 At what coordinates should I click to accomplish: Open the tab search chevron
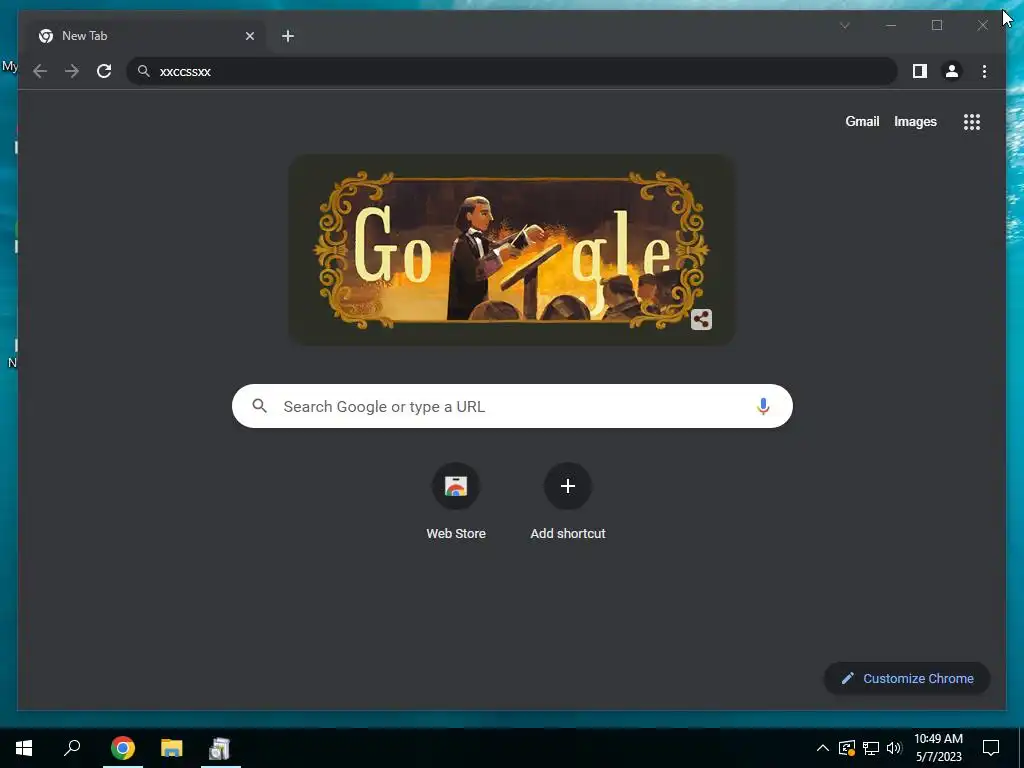click(x=844, y=25)
